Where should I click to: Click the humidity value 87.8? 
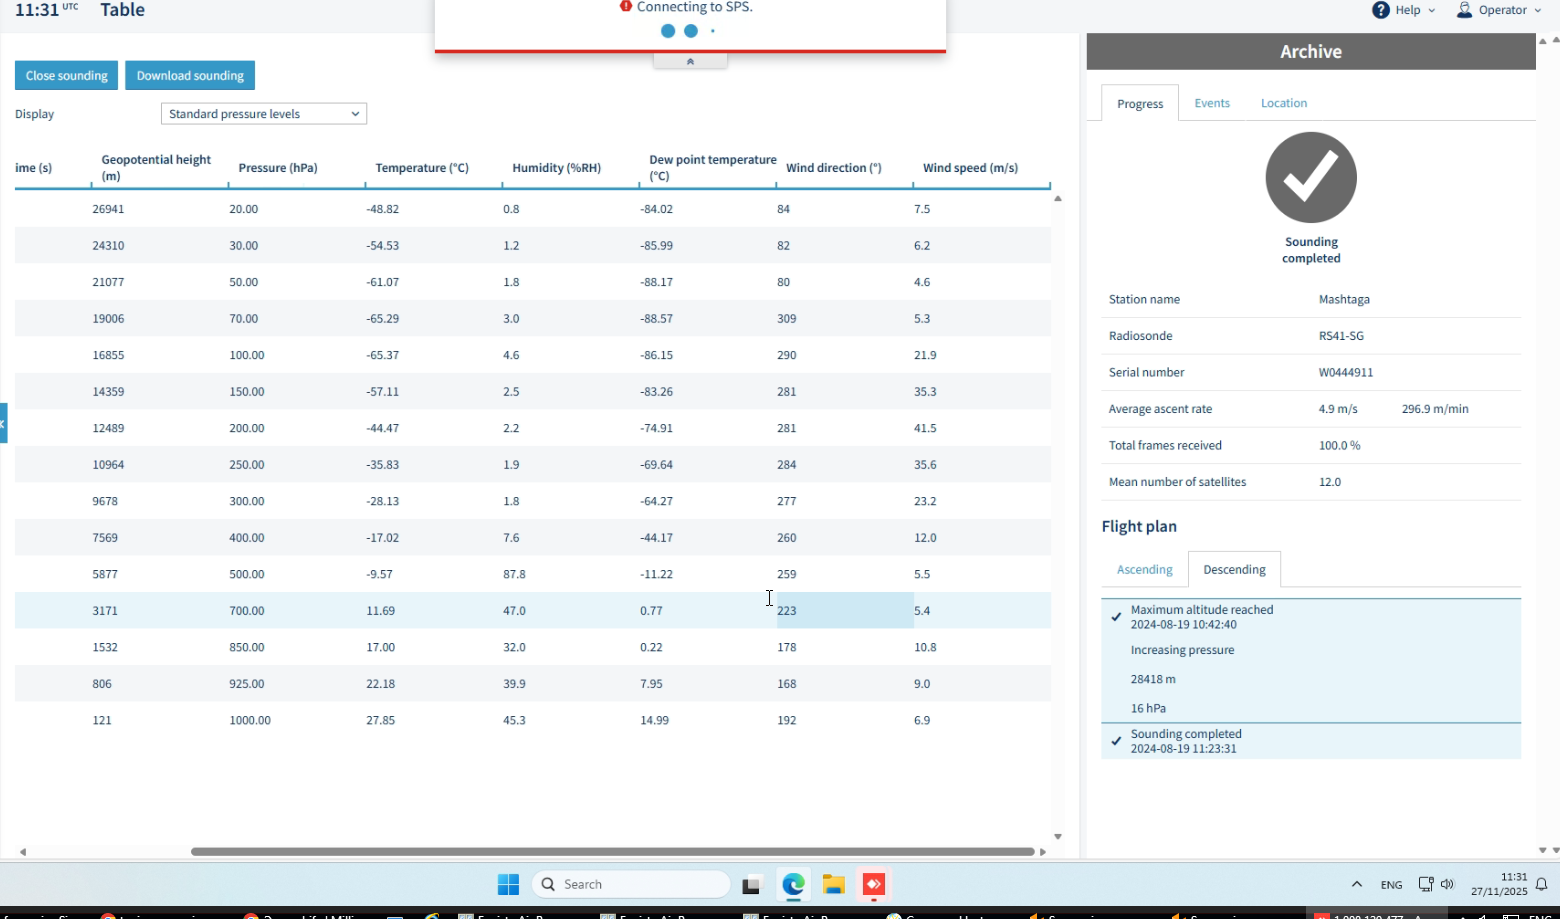(x=514, y=574)
